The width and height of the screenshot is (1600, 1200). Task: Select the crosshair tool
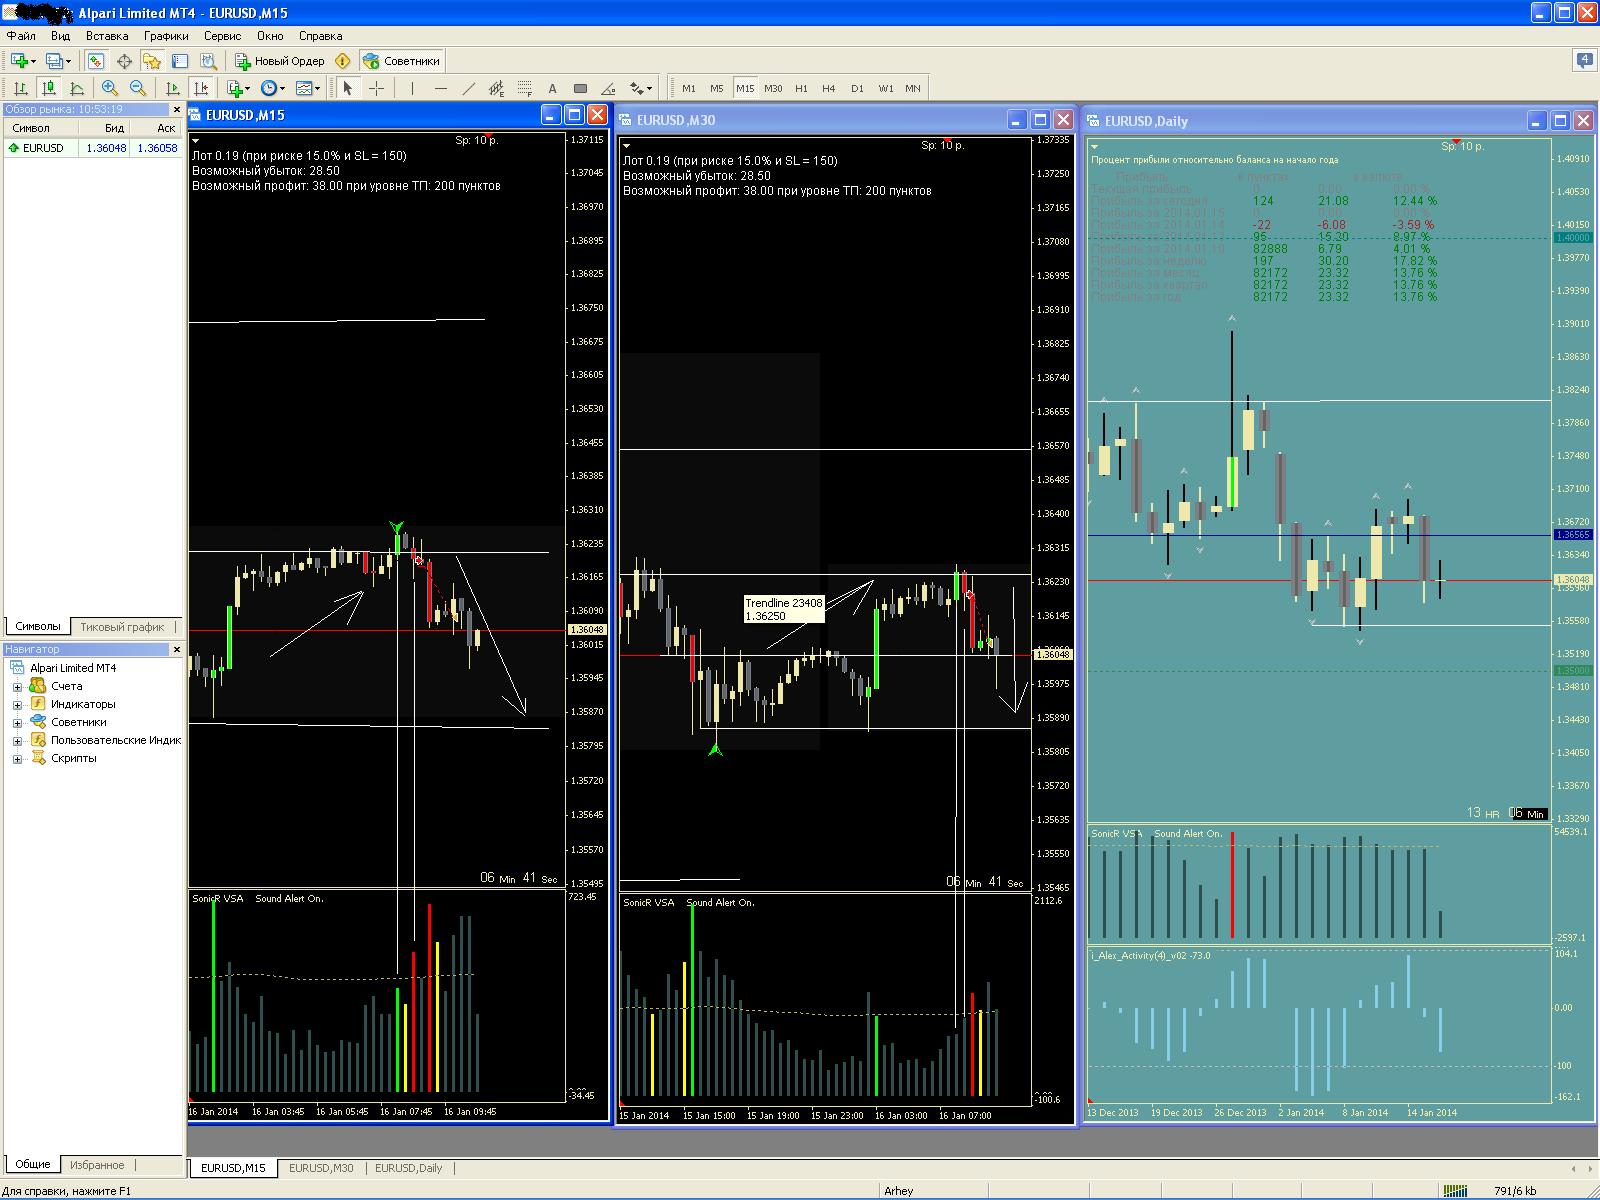pyautogui.click(x=376, y=88)
